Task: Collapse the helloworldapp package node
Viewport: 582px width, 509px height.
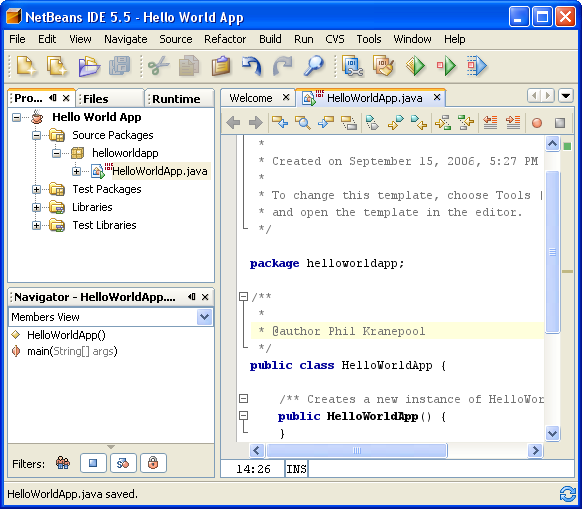Action: pos(56,153)
